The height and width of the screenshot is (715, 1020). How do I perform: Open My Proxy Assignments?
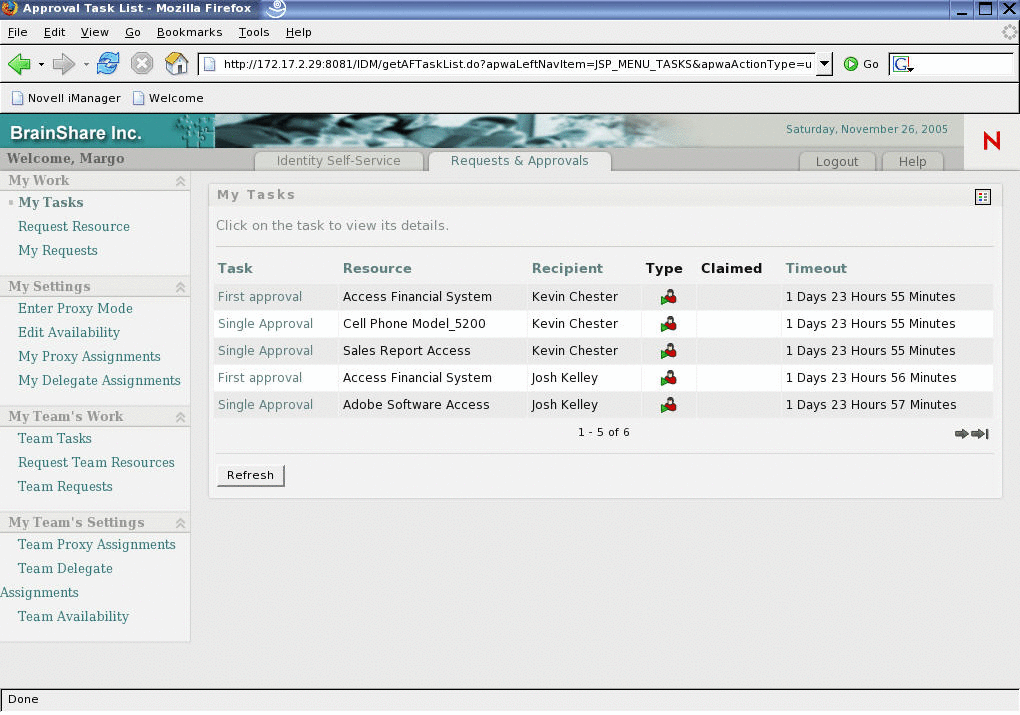click(x=89, y=357)
